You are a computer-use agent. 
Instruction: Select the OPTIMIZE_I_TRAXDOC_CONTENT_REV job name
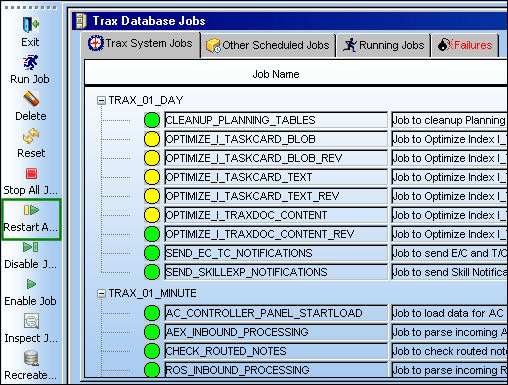276,234
